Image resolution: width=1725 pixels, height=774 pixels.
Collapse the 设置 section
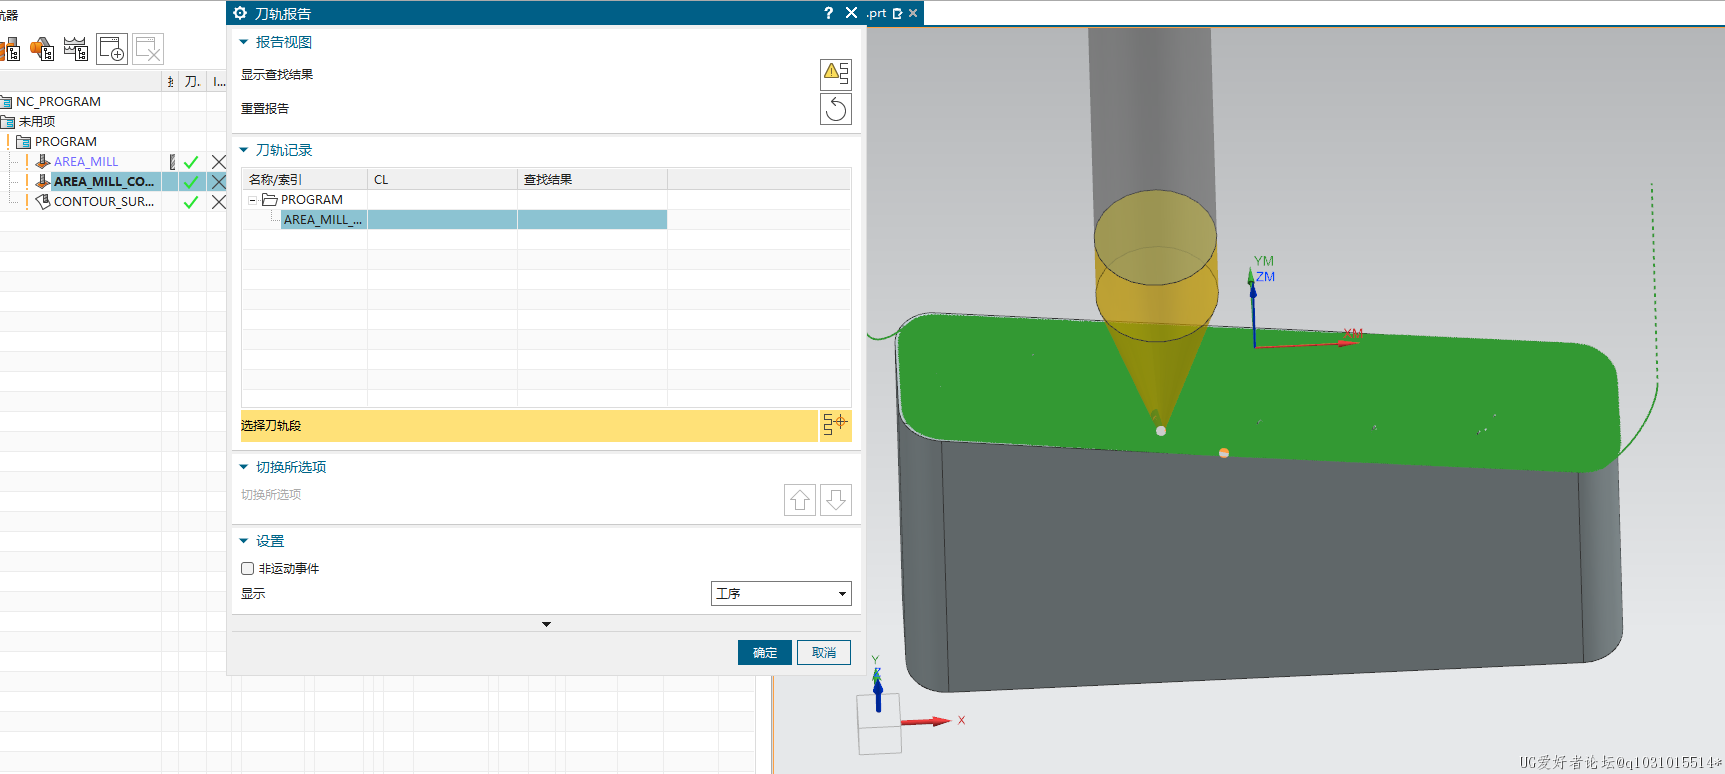pyautogui.click(x=243, y=541)
